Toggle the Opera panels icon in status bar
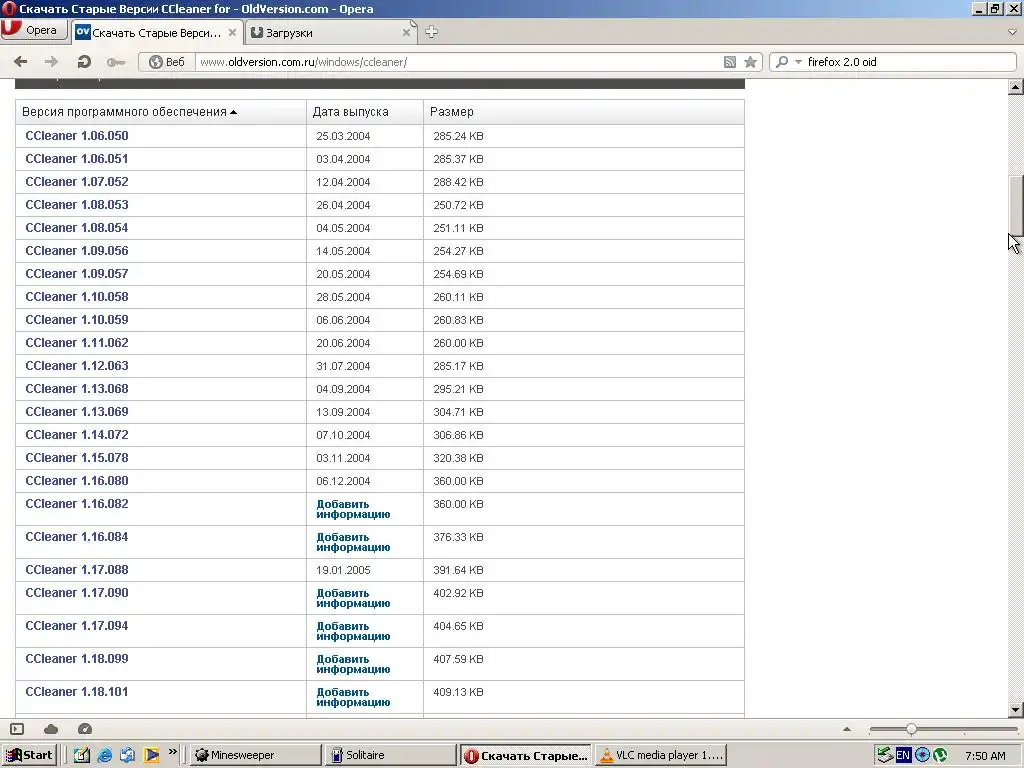Screen dimensions: 1024x768 click(x=17, y=729)
